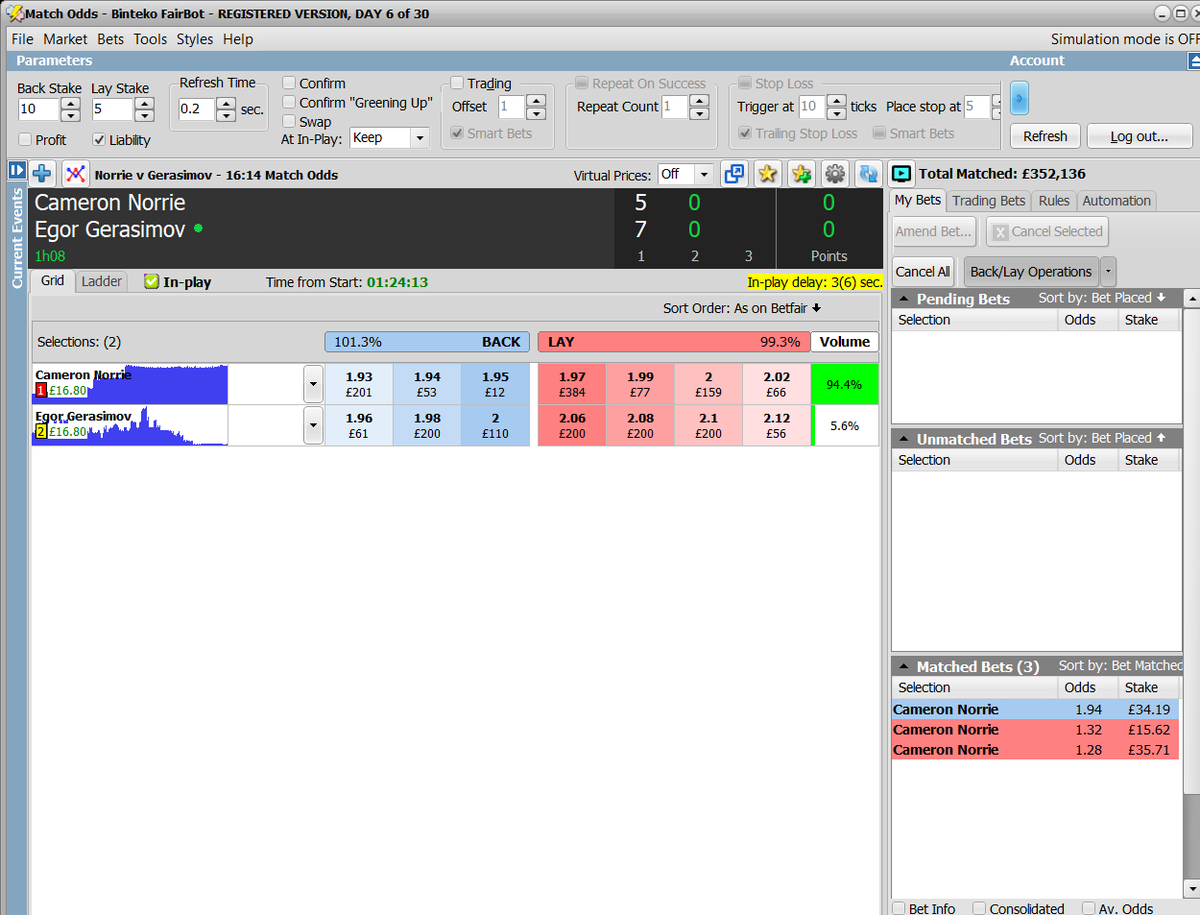Switch to the Automation tab

1116,201
